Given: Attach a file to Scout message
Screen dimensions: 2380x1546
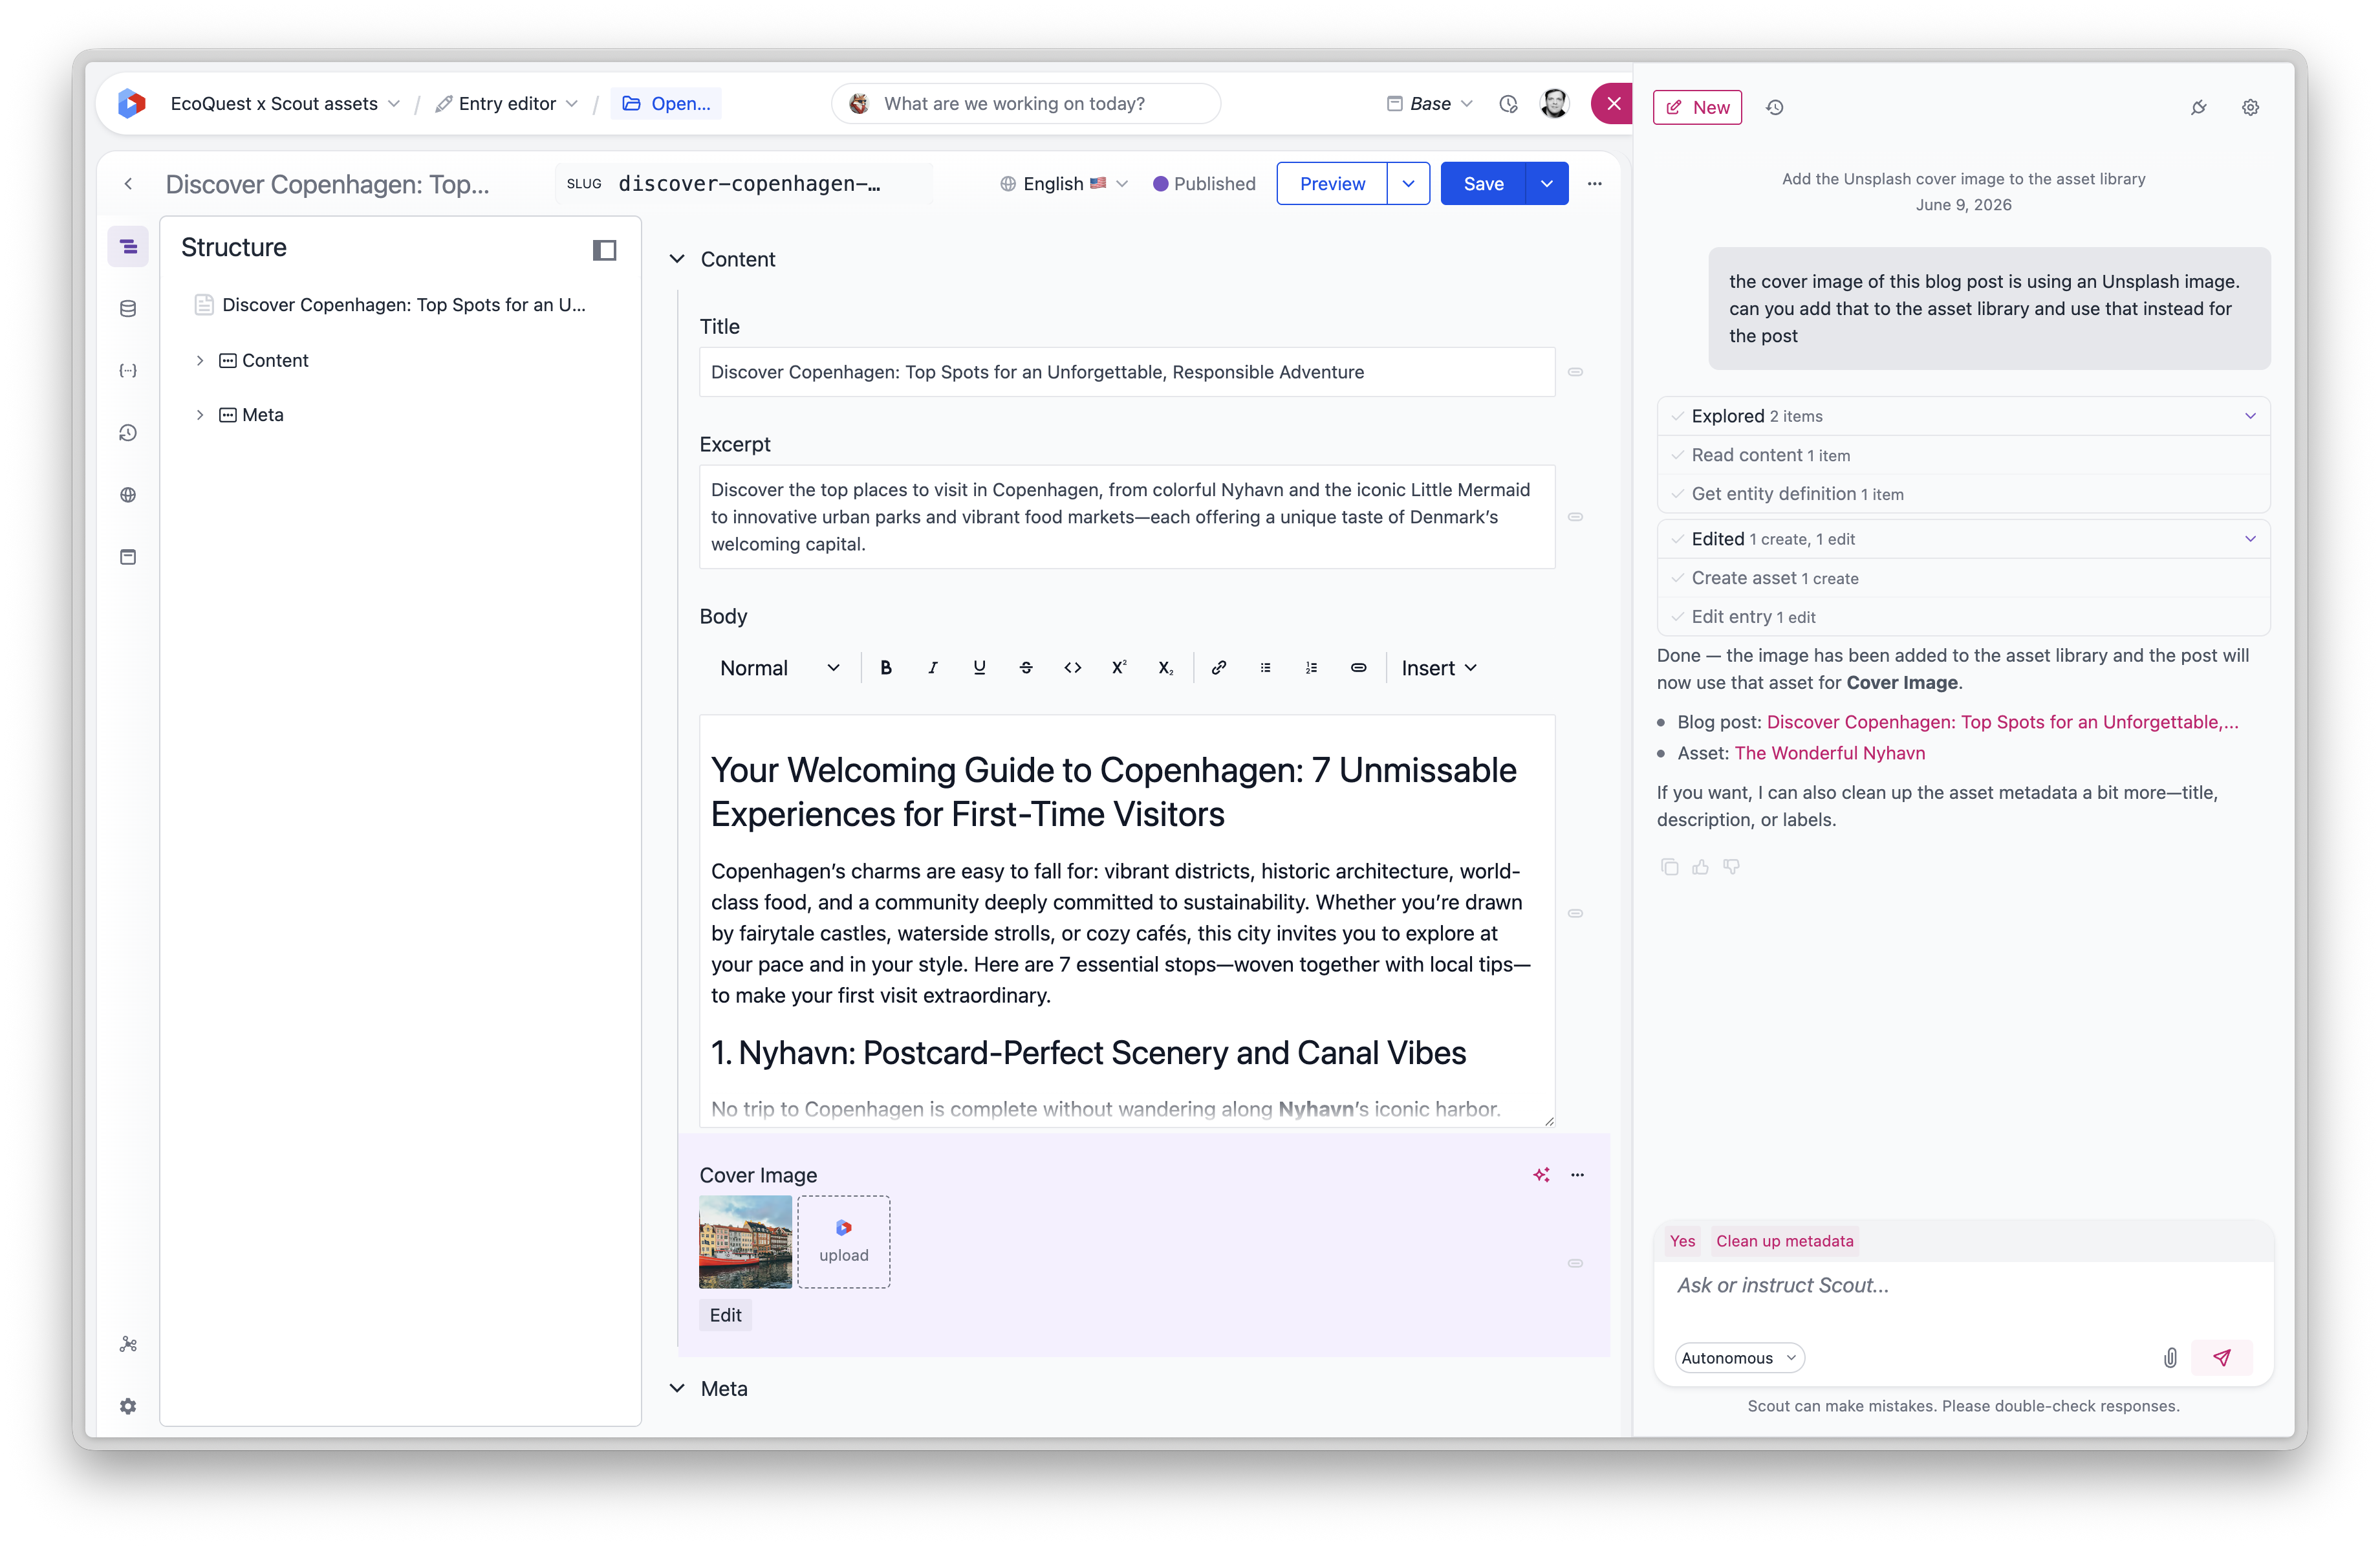Looking at the screenshot, I should pos(2170,1358).
